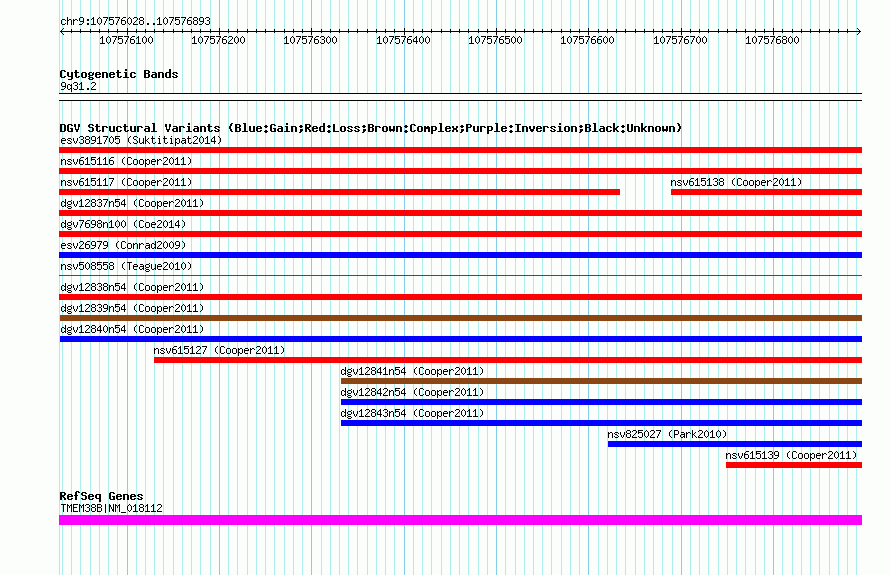Open the dgv12838n54 (Cooper2011) label
890x575 pixels.
132,287
